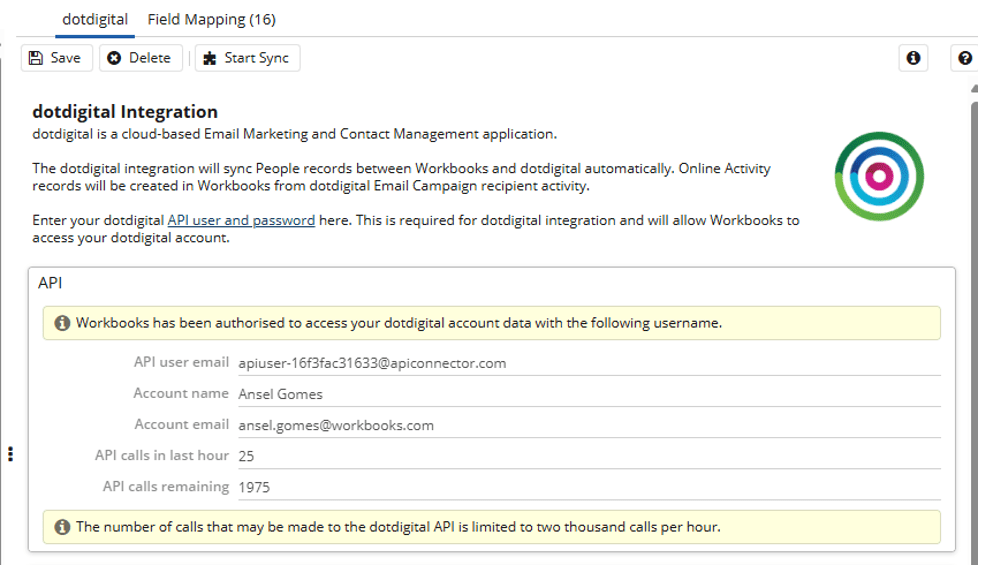990x570 pixels.
Task: Click the Account email field
Action: [589, 425]
